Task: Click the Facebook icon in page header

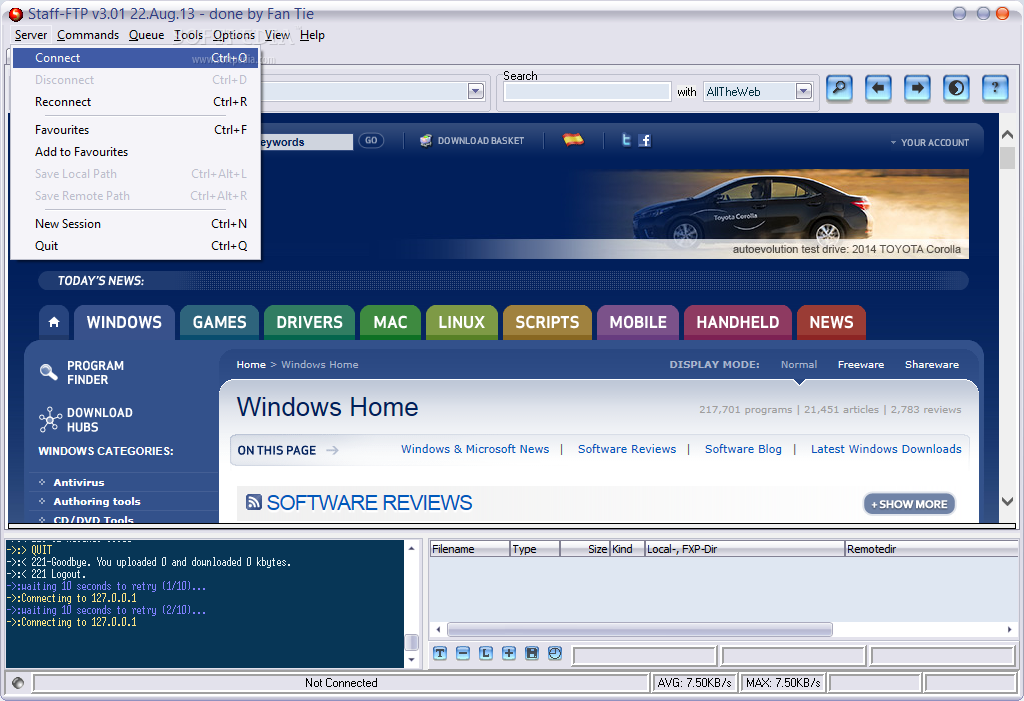Action: (x=645, y=140)
